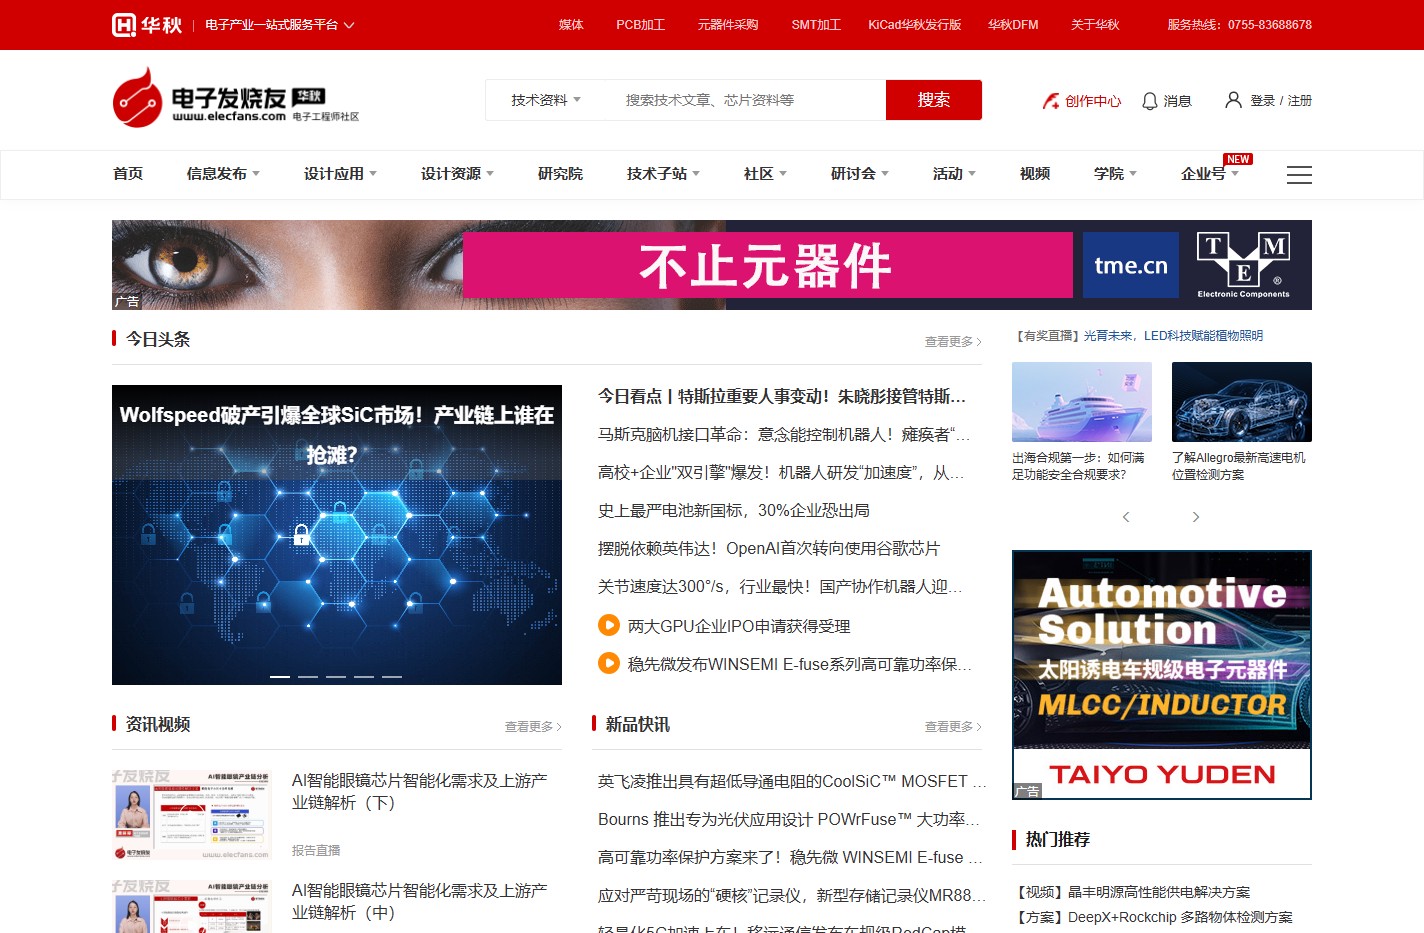Open 摆脱依赖英伟达 OpenAI article
This screenshot has height=933, width=1424.
click(x=769, y=548)
